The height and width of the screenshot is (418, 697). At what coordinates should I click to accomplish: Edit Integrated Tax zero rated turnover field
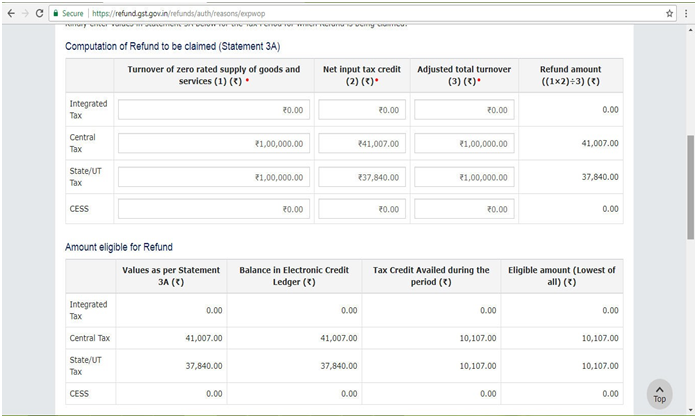[x=212, y=110]
